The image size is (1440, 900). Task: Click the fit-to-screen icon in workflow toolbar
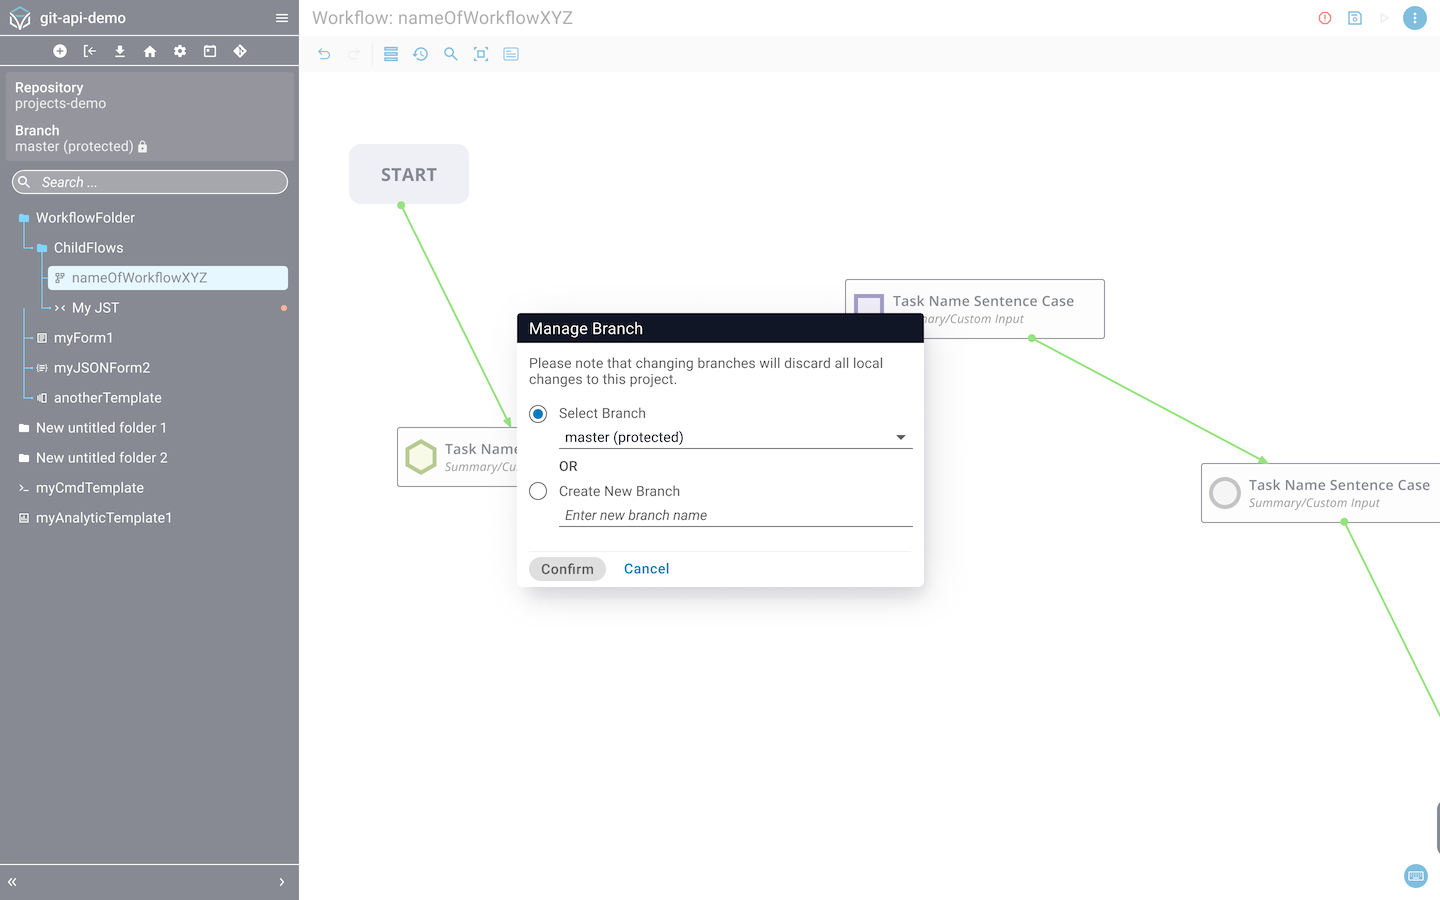(x=481, y=54)
